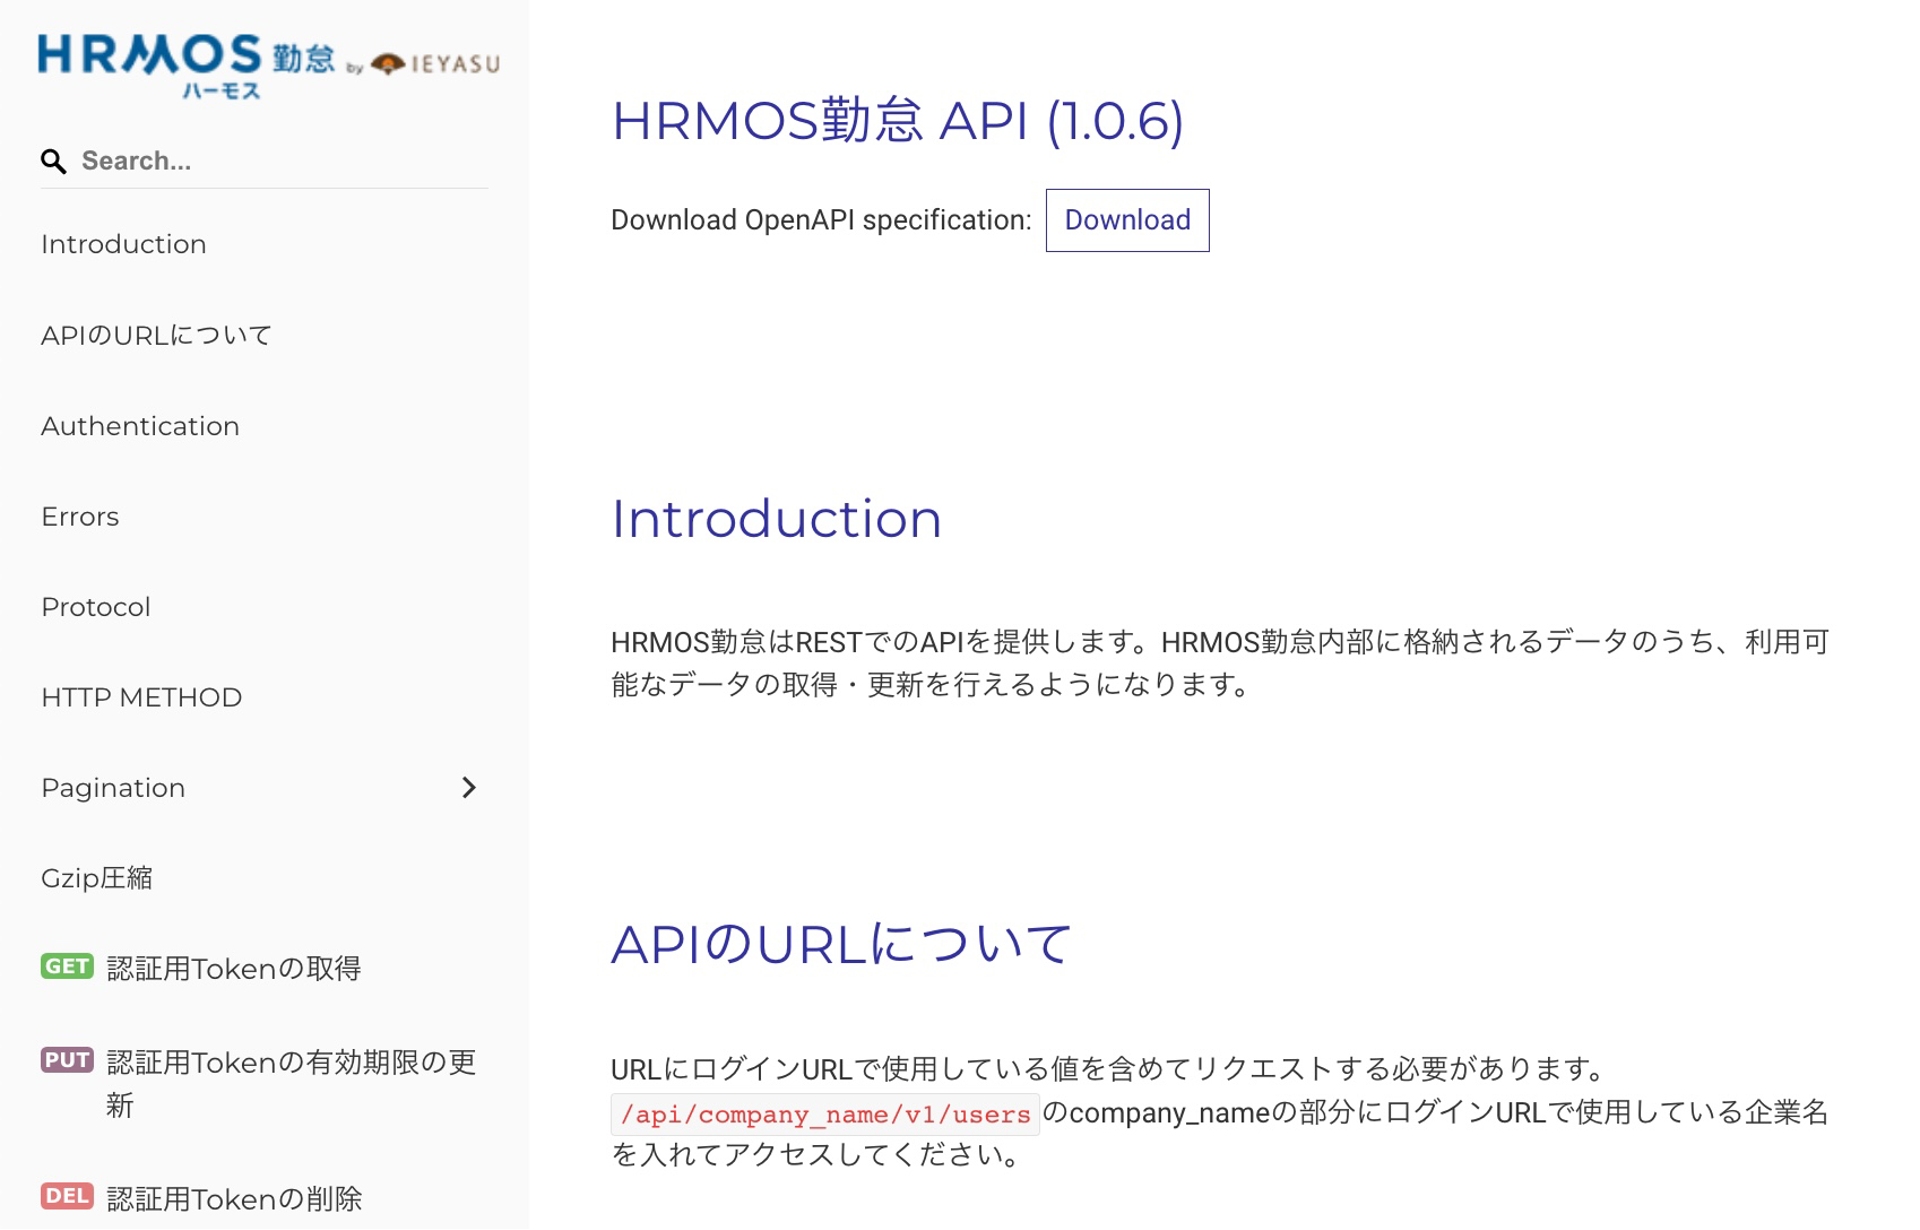Download the OpenAPI specification

(x=1127, y=220)
